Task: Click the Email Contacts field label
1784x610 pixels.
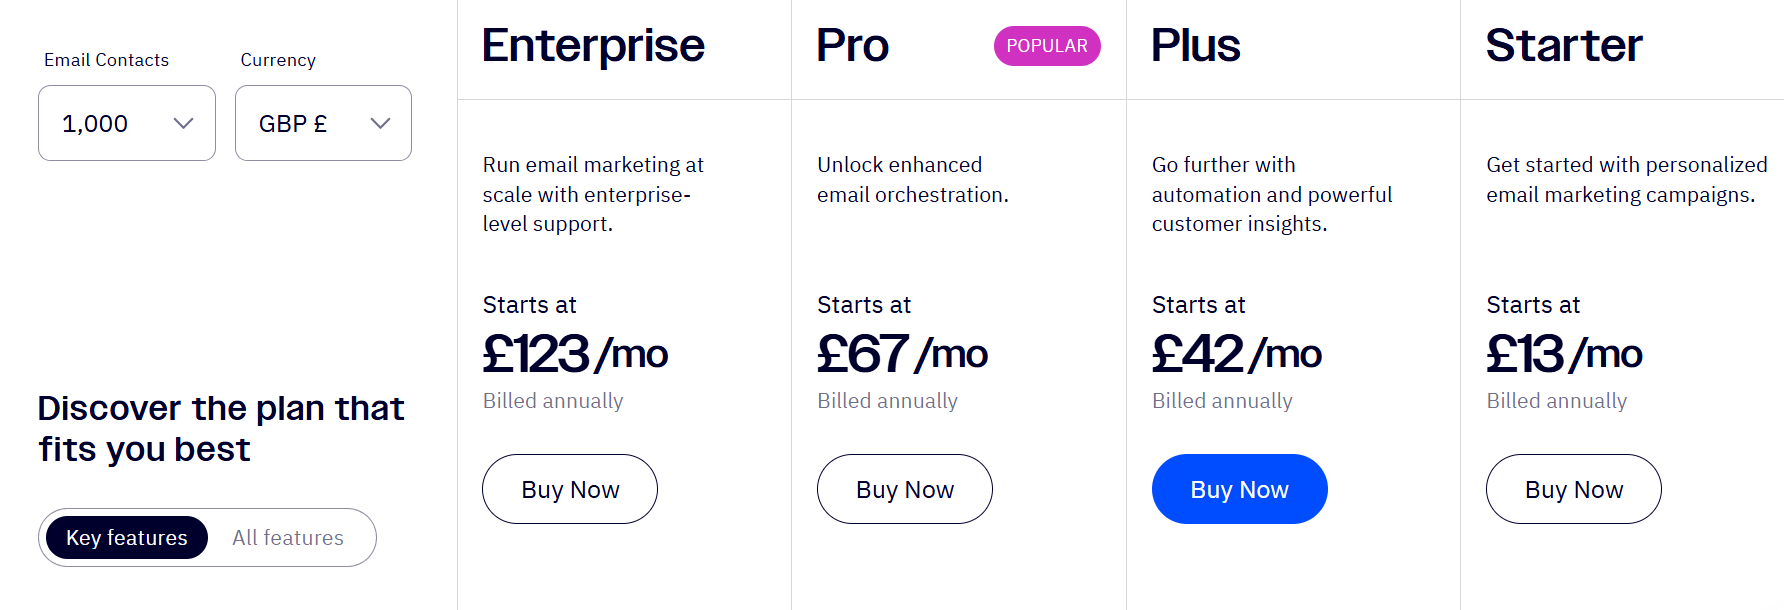Action: pos(106,60)
